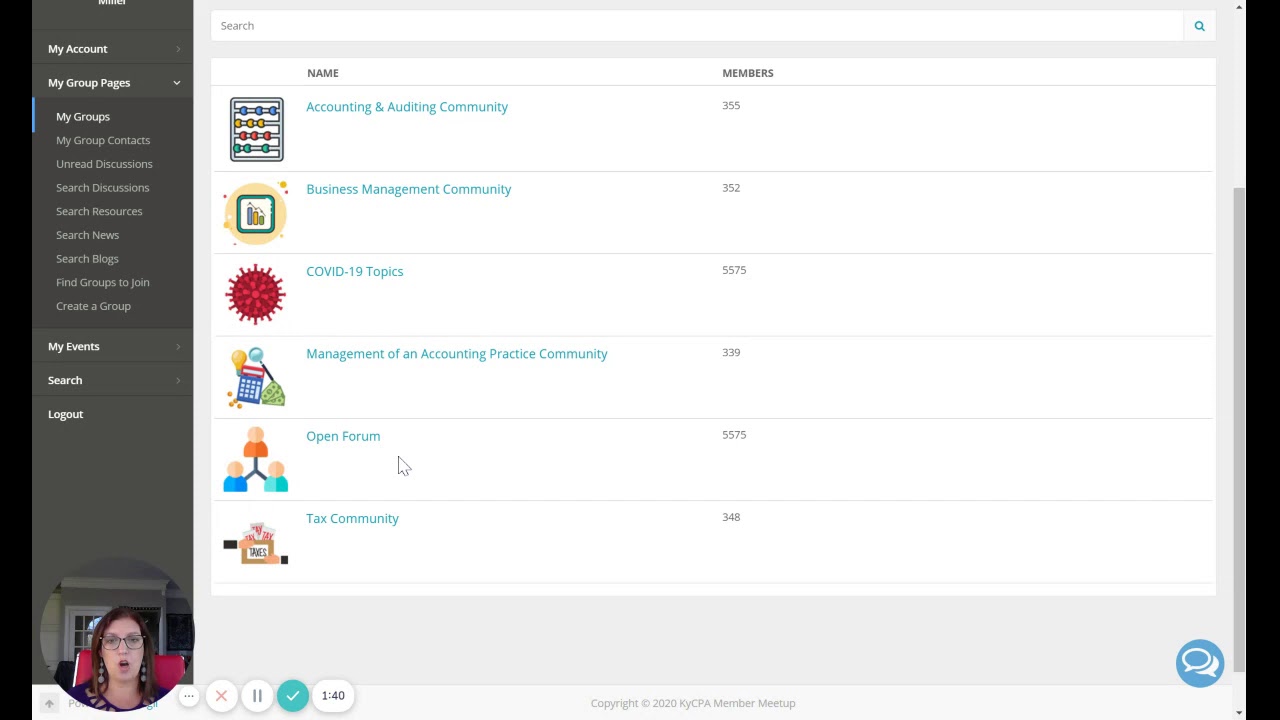Click scrollbar down arrow at bottom right
The width and height of the screenshot is (1280, 720).
click(1240, 712)
